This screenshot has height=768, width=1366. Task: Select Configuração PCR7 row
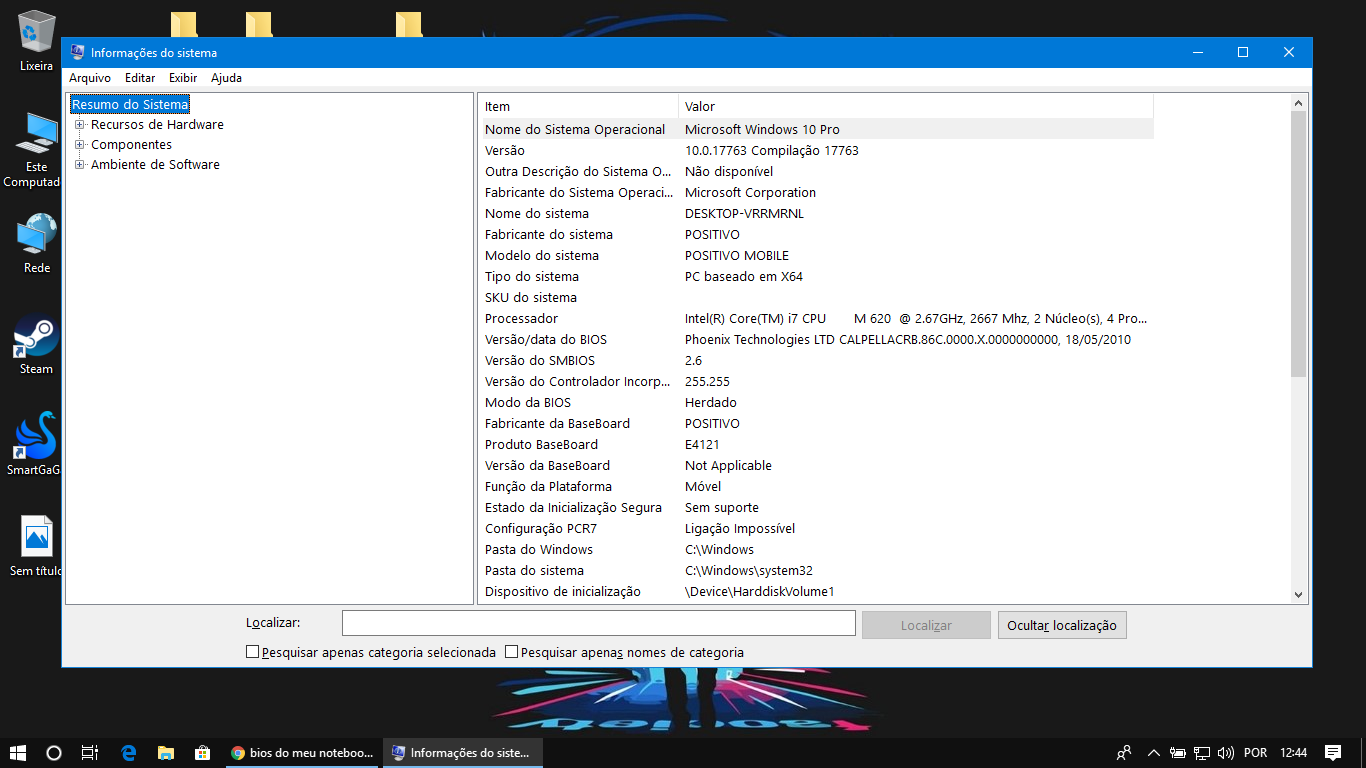(816, 528)
